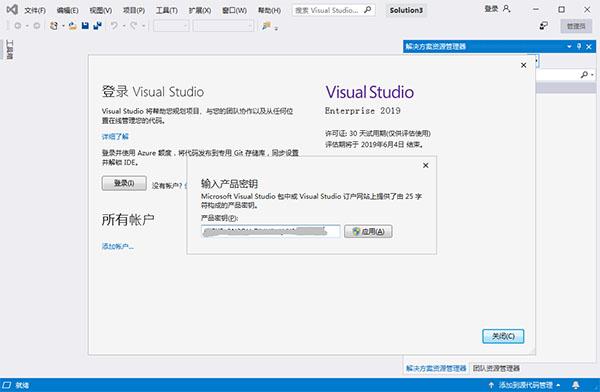Open the 扩展(X) menu

tap(199, 10)
